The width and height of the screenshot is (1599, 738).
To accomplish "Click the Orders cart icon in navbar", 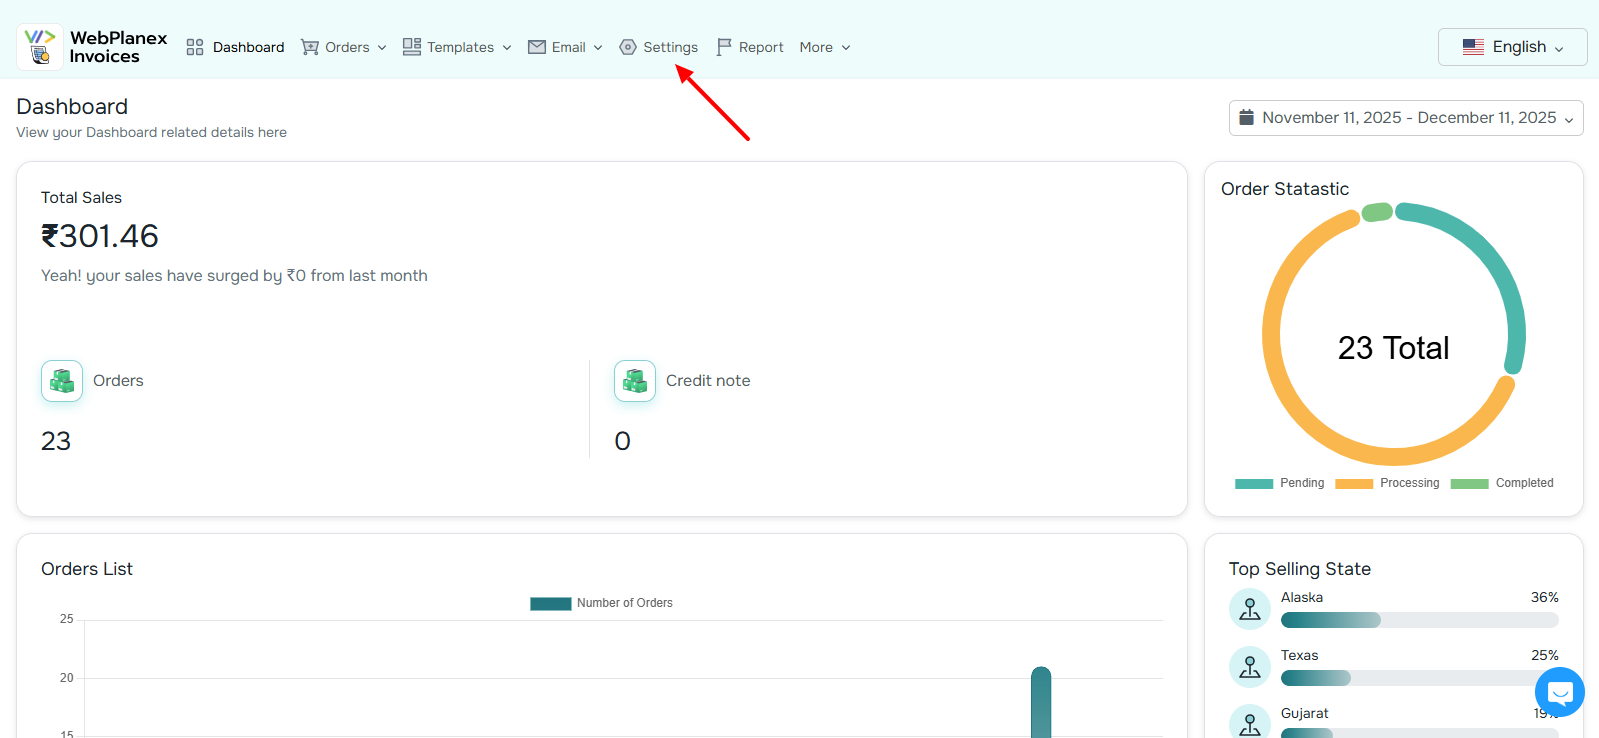I will (310, 47).
